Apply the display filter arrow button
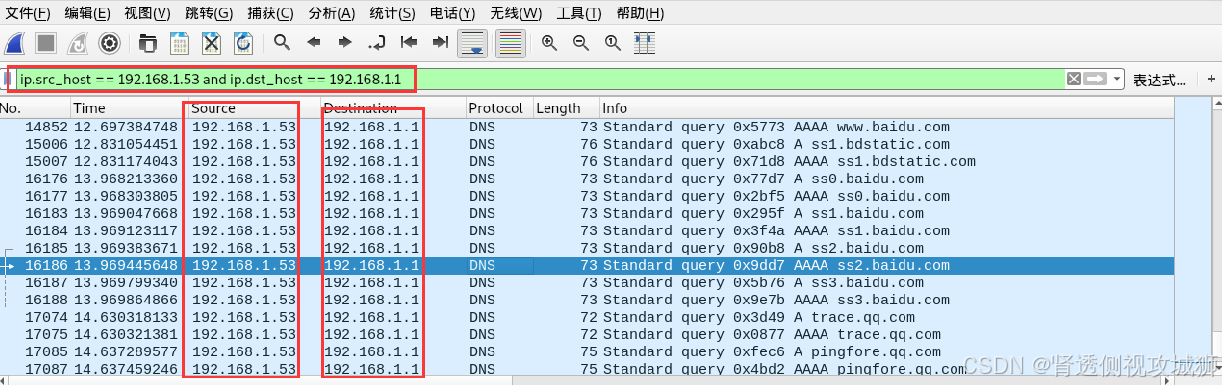This screenshot has width=1222, height=385. point(1095,79)
